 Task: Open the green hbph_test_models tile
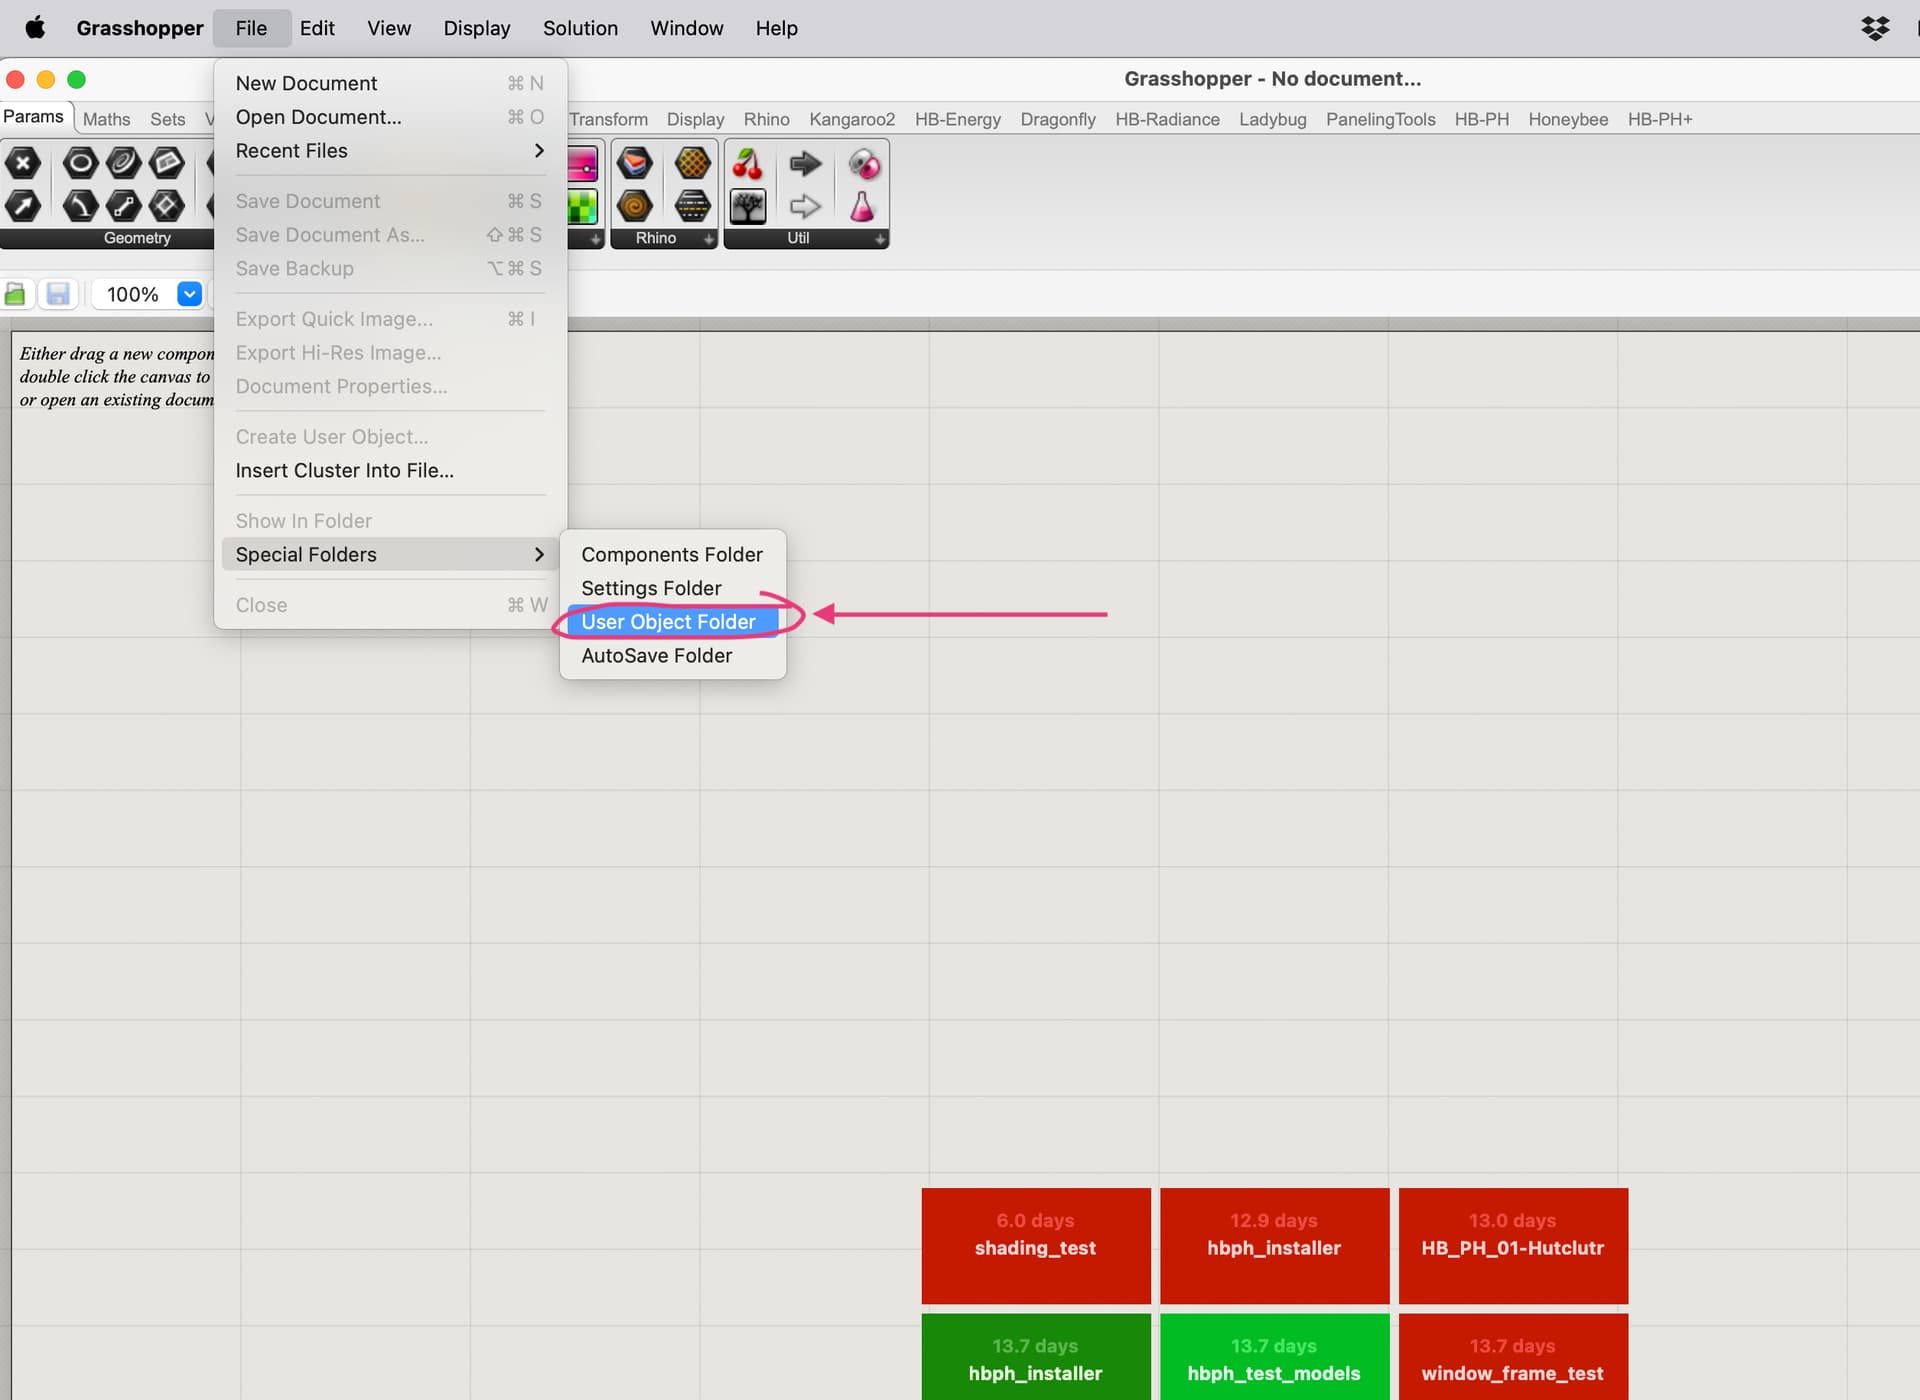point(1274,1357)
